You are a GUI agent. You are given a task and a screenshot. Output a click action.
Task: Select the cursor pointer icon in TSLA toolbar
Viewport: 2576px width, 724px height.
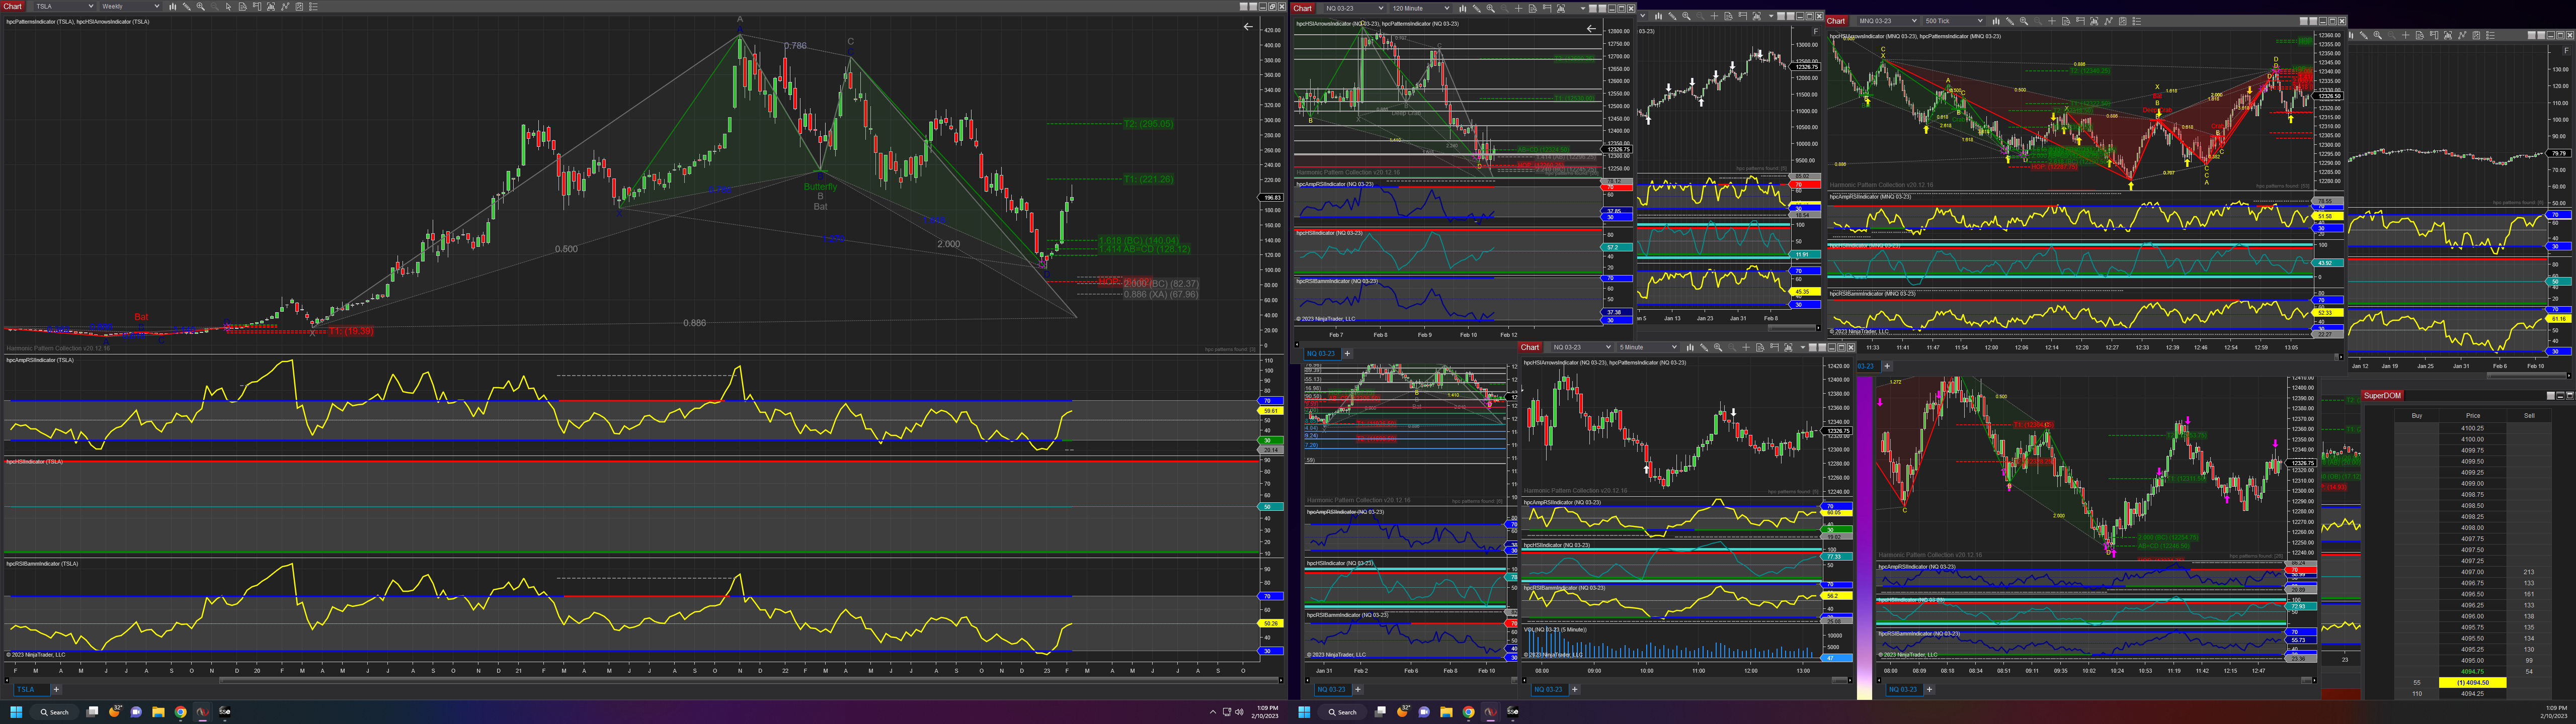[229, 6]
